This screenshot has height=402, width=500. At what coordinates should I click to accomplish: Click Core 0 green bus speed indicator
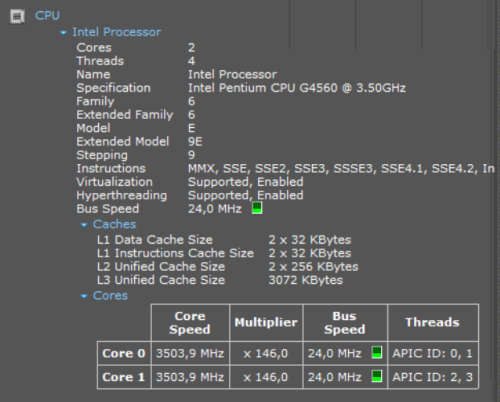click(x=377, y=352)
